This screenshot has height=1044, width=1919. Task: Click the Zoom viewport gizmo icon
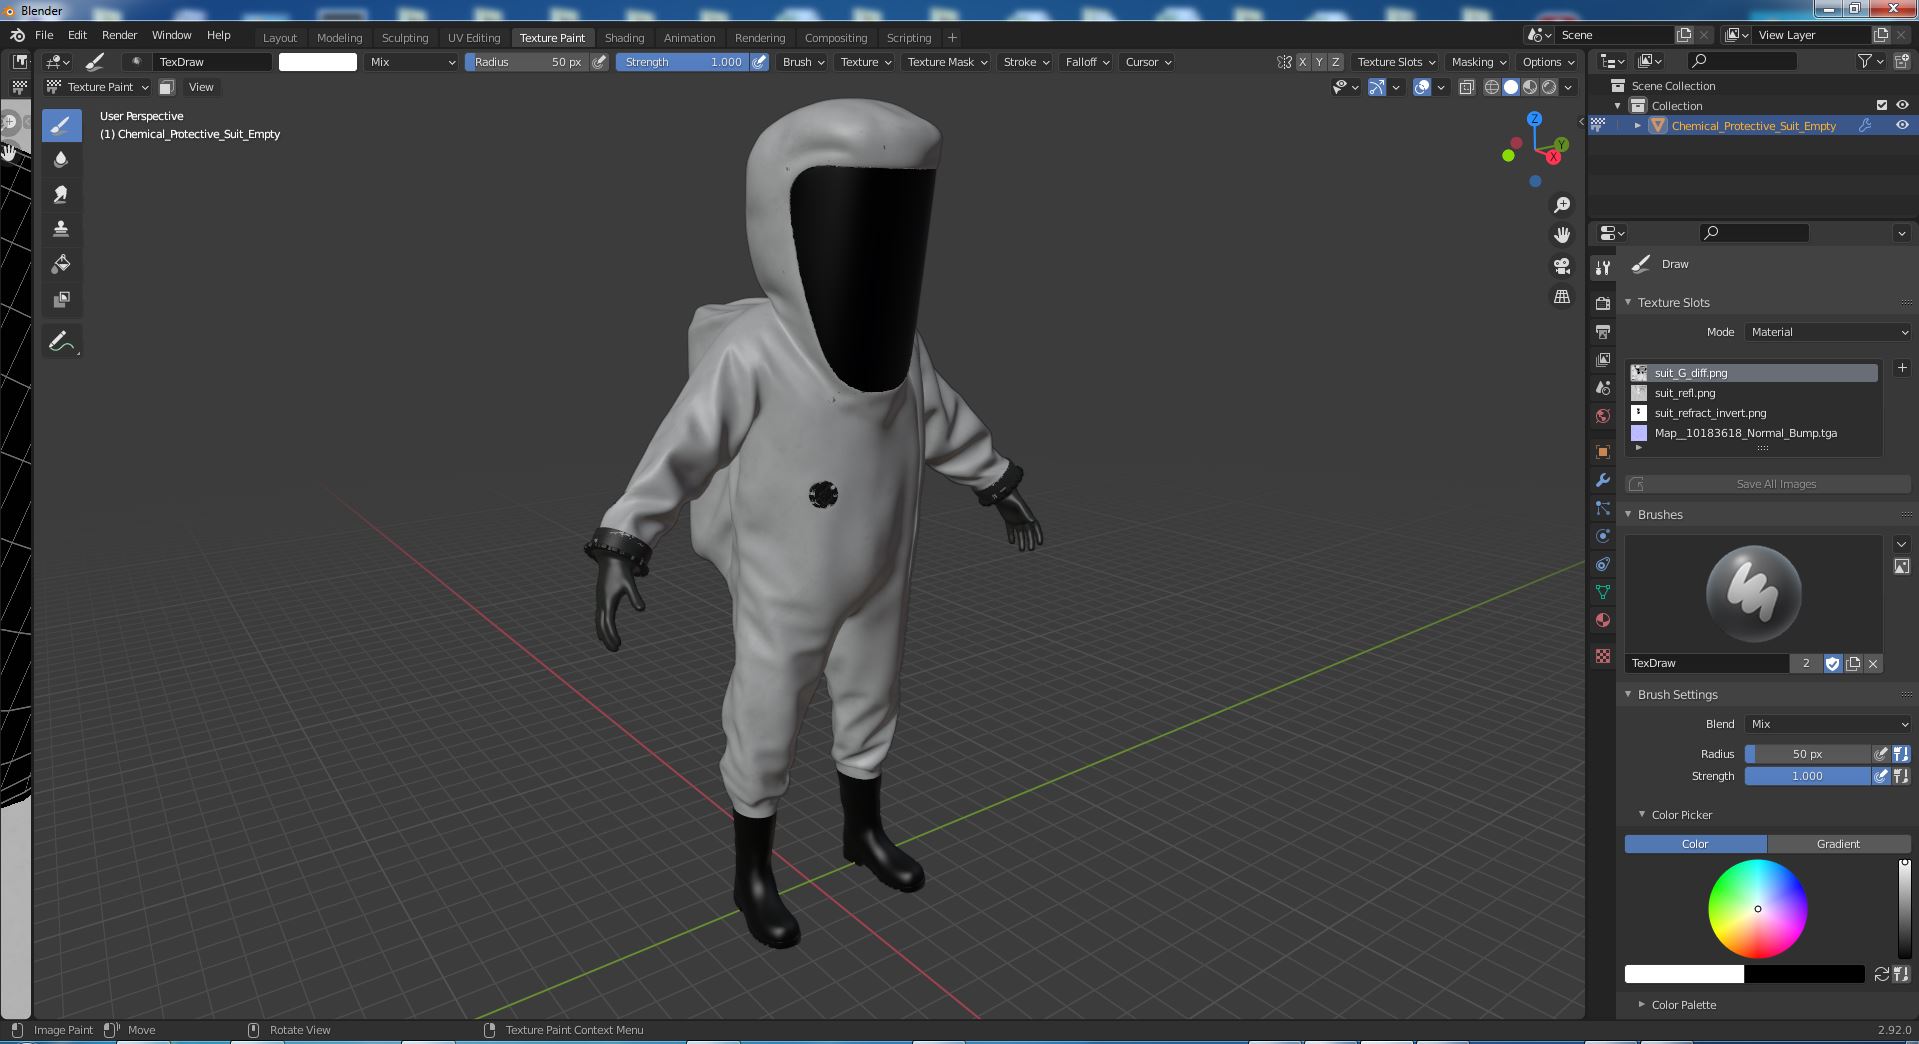tap(1561, 205)
